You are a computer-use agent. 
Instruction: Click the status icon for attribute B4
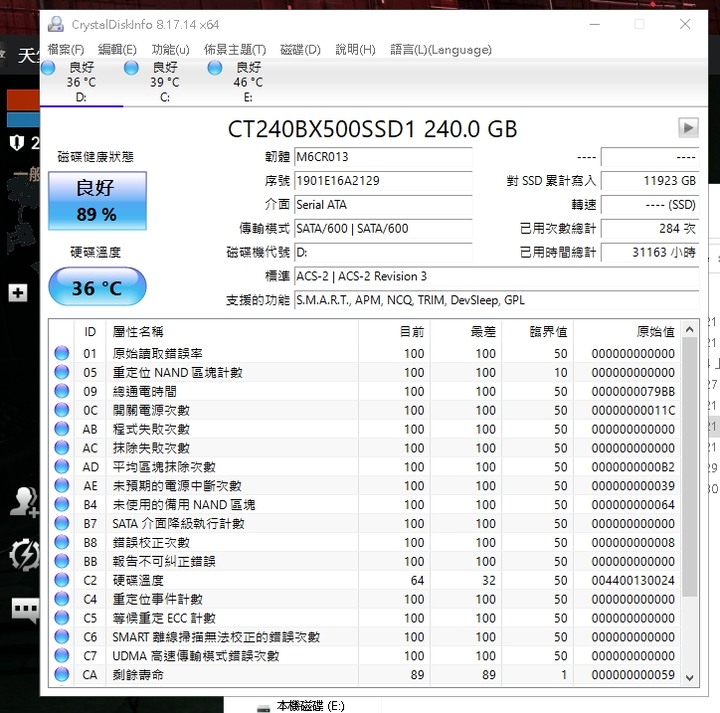pos(62,504)
